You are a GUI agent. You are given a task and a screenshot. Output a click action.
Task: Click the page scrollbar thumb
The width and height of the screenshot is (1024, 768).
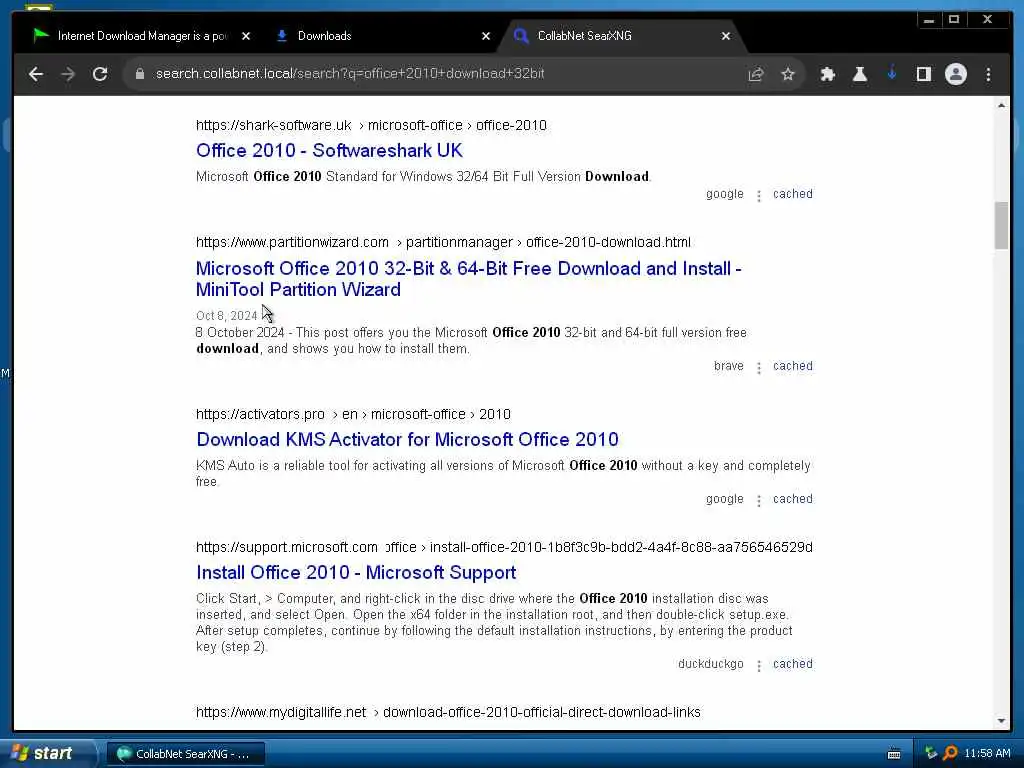(x=1001, y=226)
